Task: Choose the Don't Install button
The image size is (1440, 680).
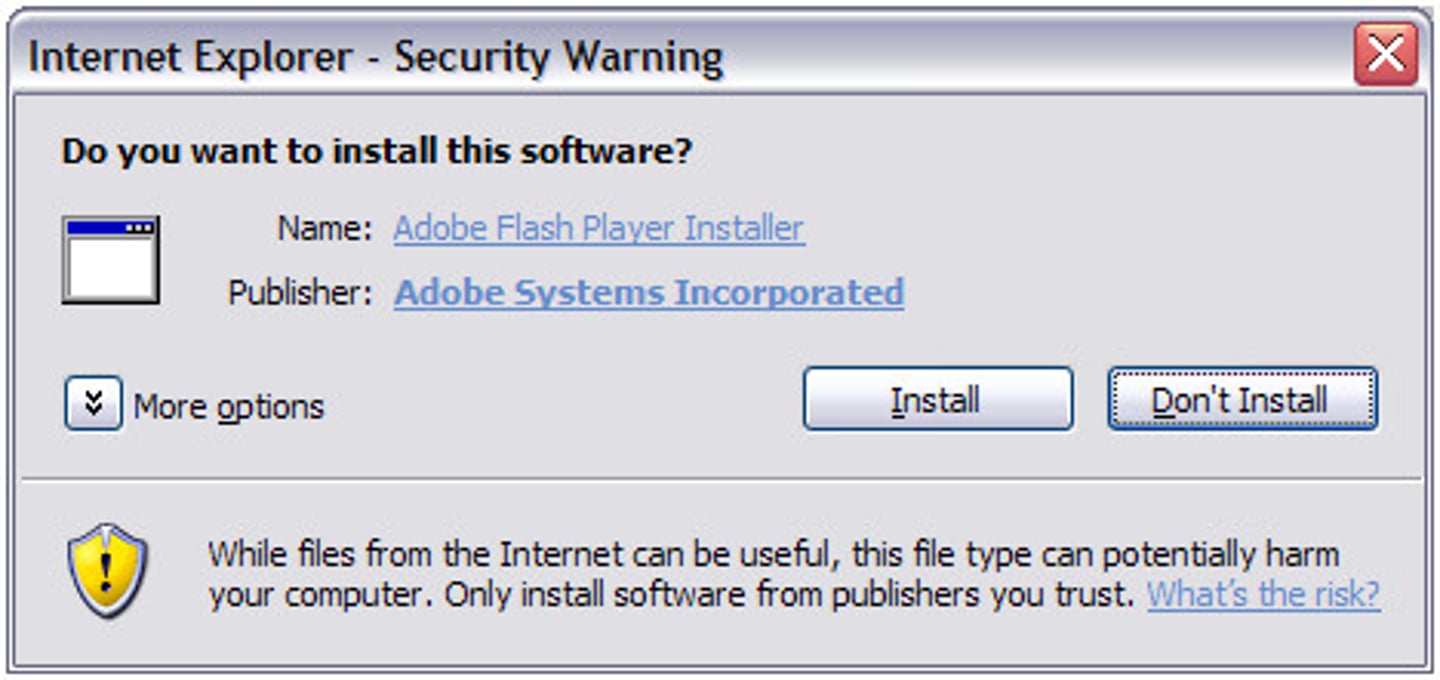Action: (x=1241, y=400)
